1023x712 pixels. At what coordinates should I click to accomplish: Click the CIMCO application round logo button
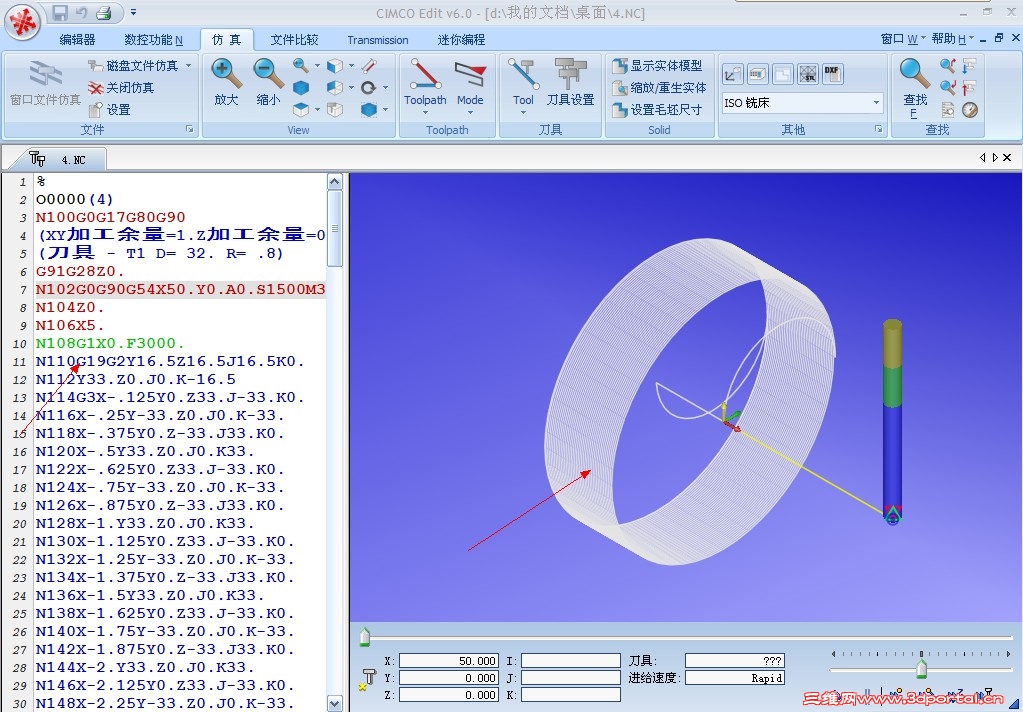23,22
